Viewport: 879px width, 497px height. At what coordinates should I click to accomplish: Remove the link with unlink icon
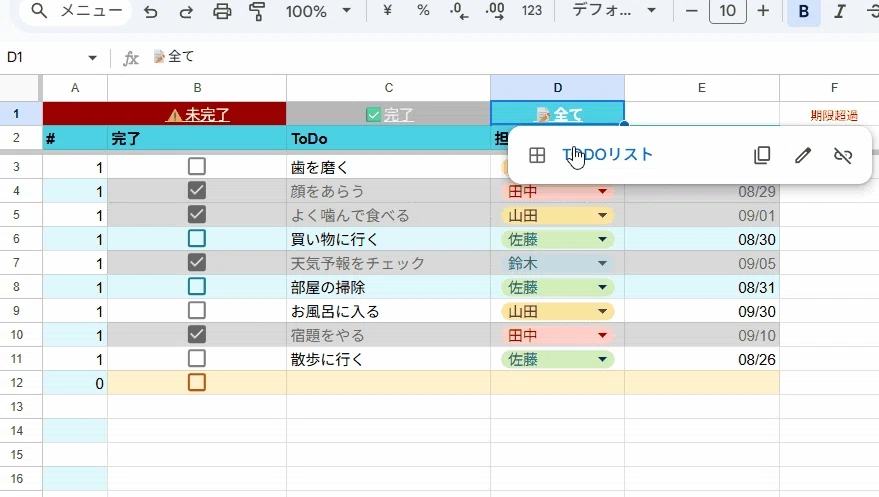click(843, 155)
